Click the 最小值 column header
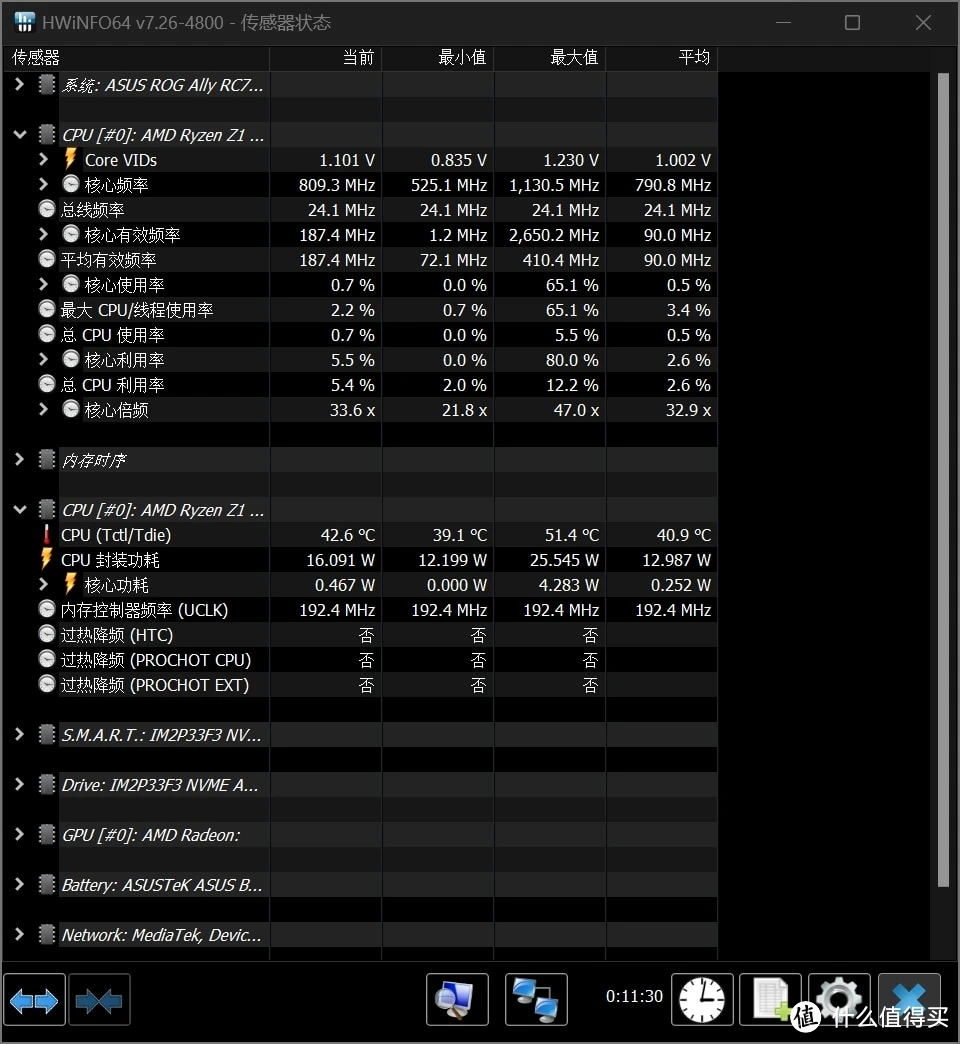 click(438, 58)
